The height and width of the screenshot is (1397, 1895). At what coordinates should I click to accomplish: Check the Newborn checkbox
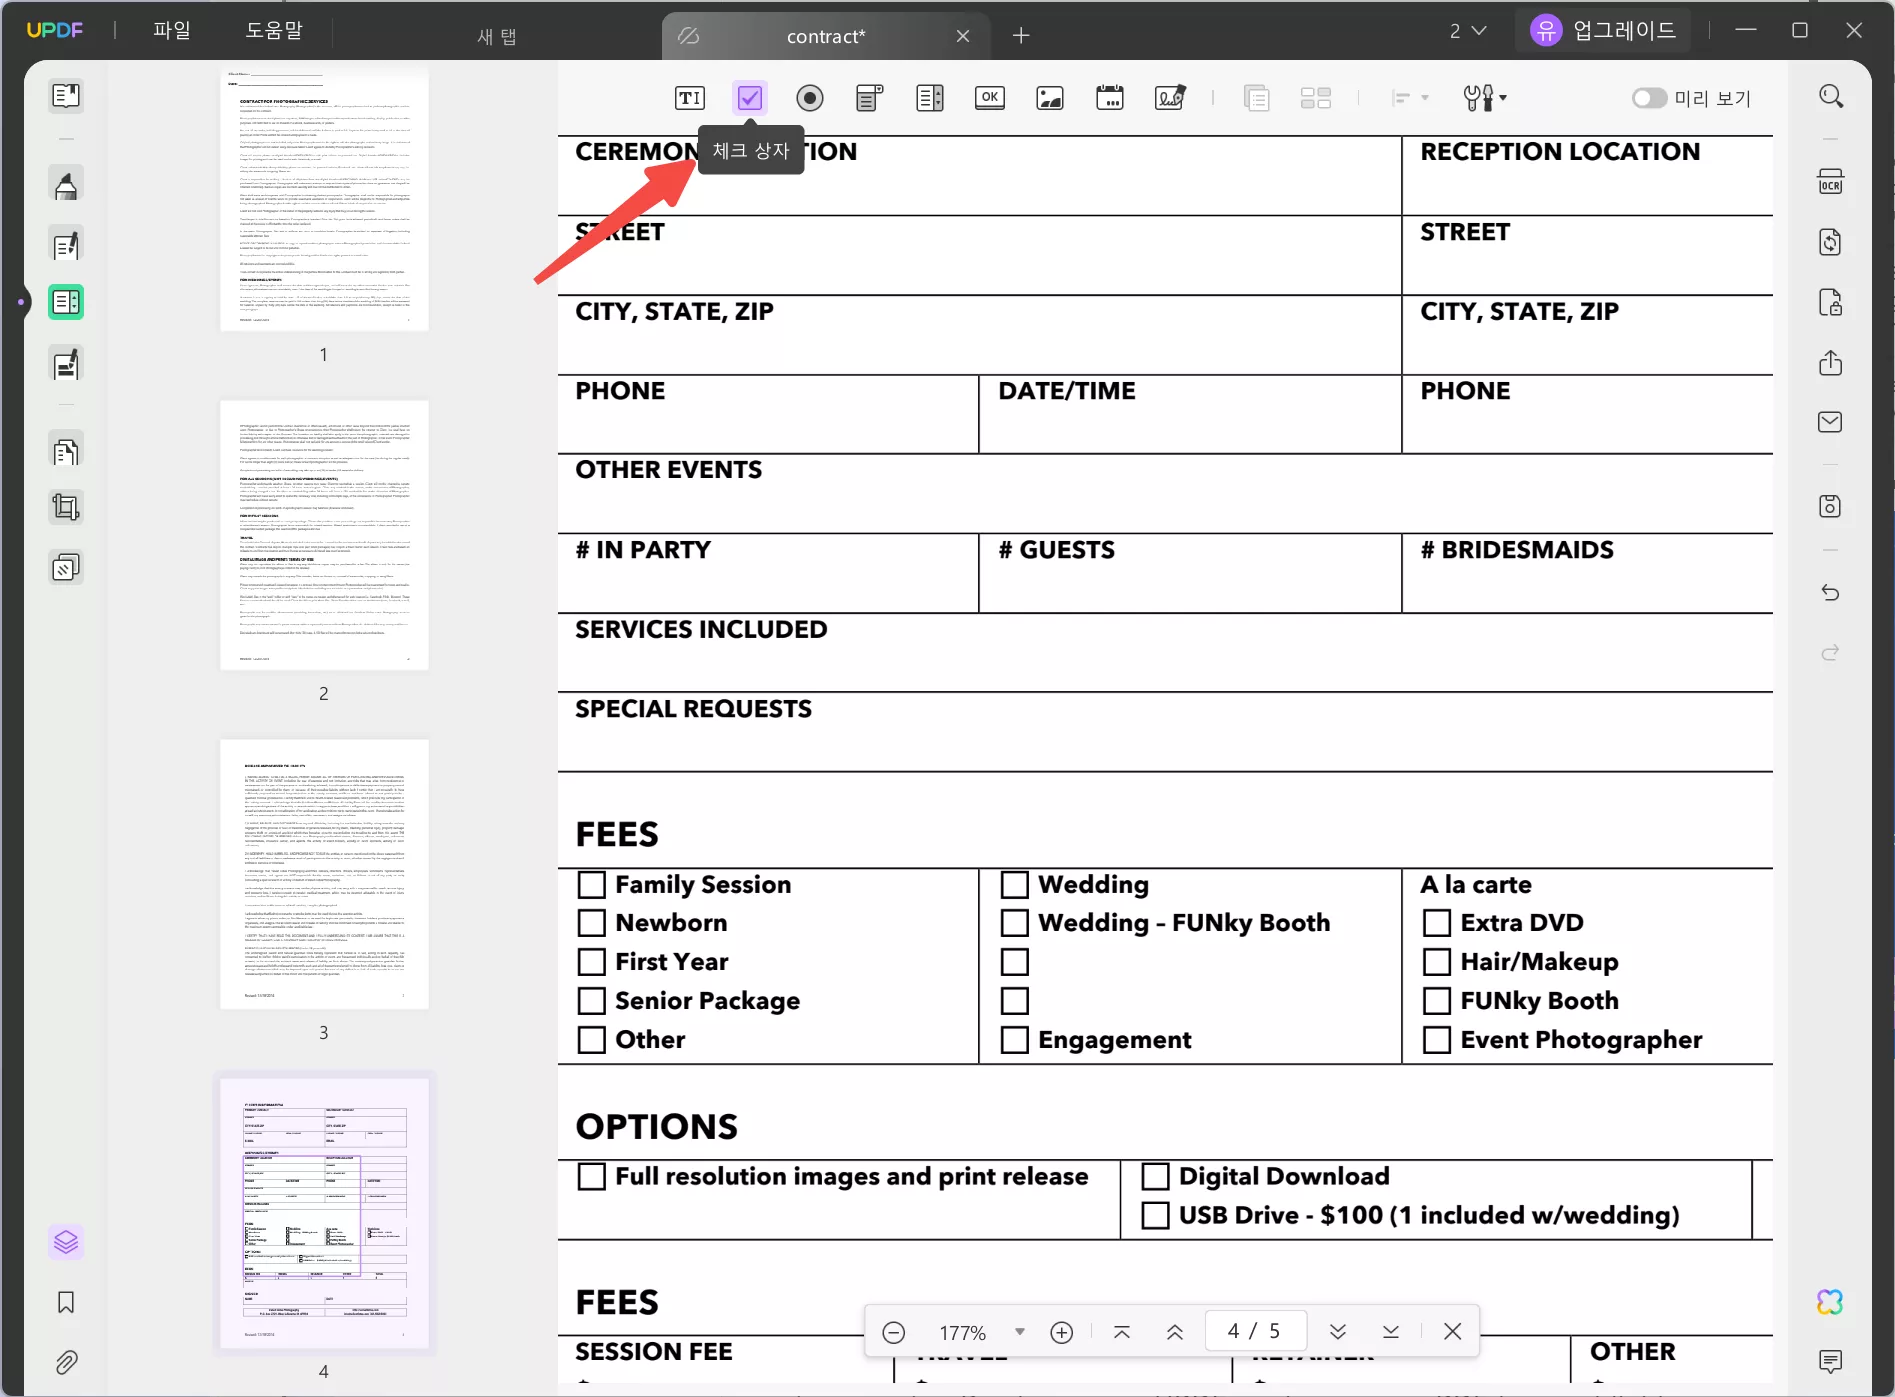click(x=592, y=923)
